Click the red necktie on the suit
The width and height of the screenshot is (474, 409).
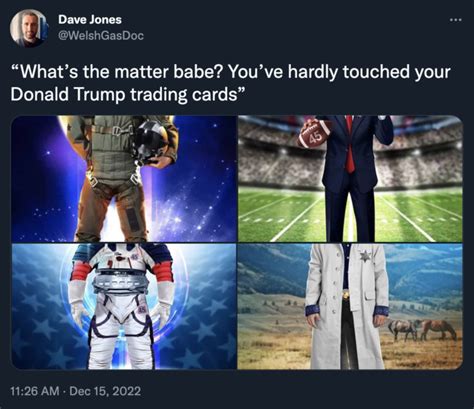(x=349, y=144)
